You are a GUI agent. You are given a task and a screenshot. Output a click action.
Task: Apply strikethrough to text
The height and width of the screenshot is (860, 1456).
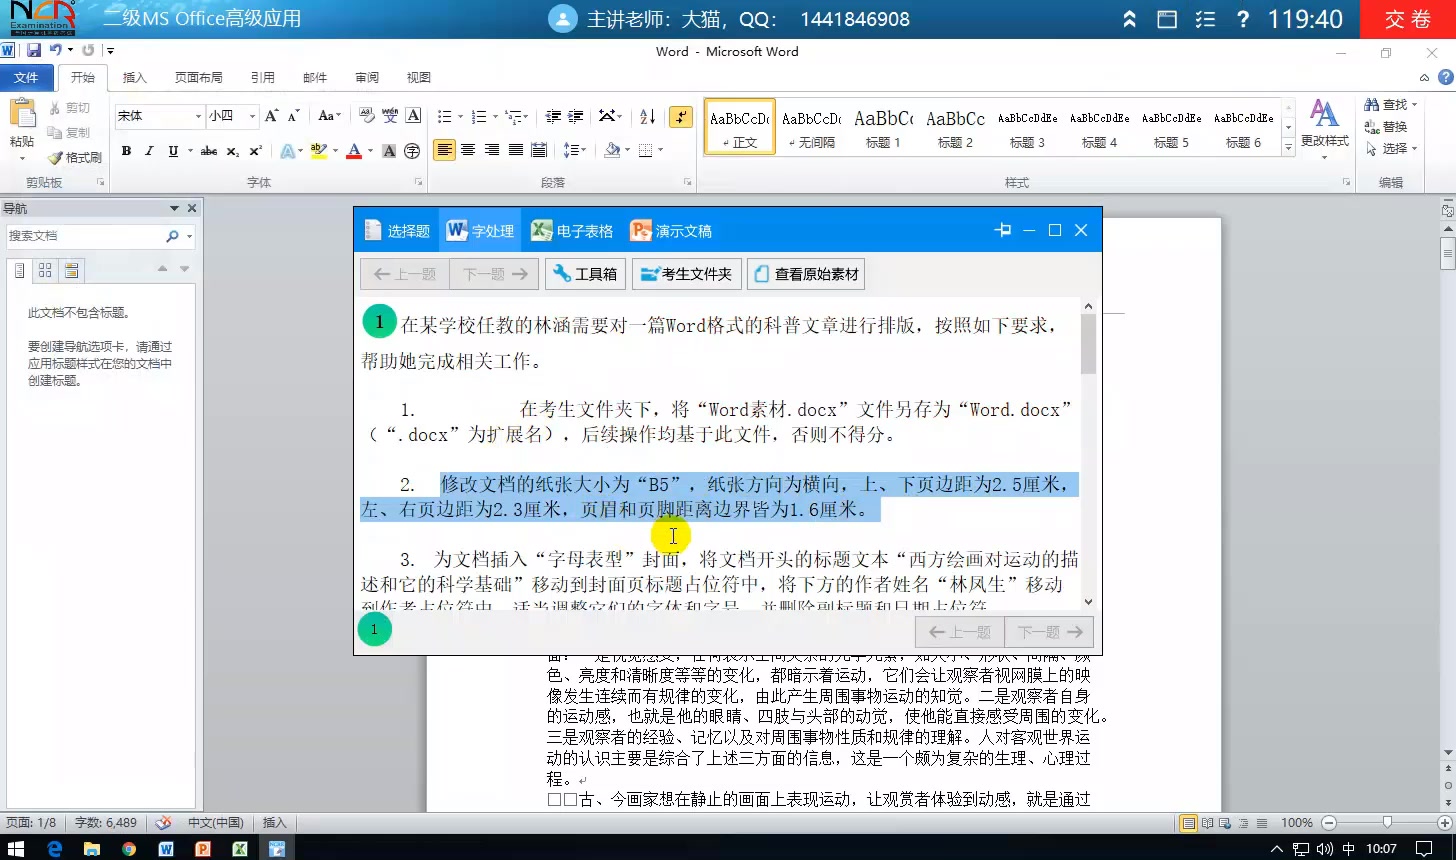tap(209, 151)
